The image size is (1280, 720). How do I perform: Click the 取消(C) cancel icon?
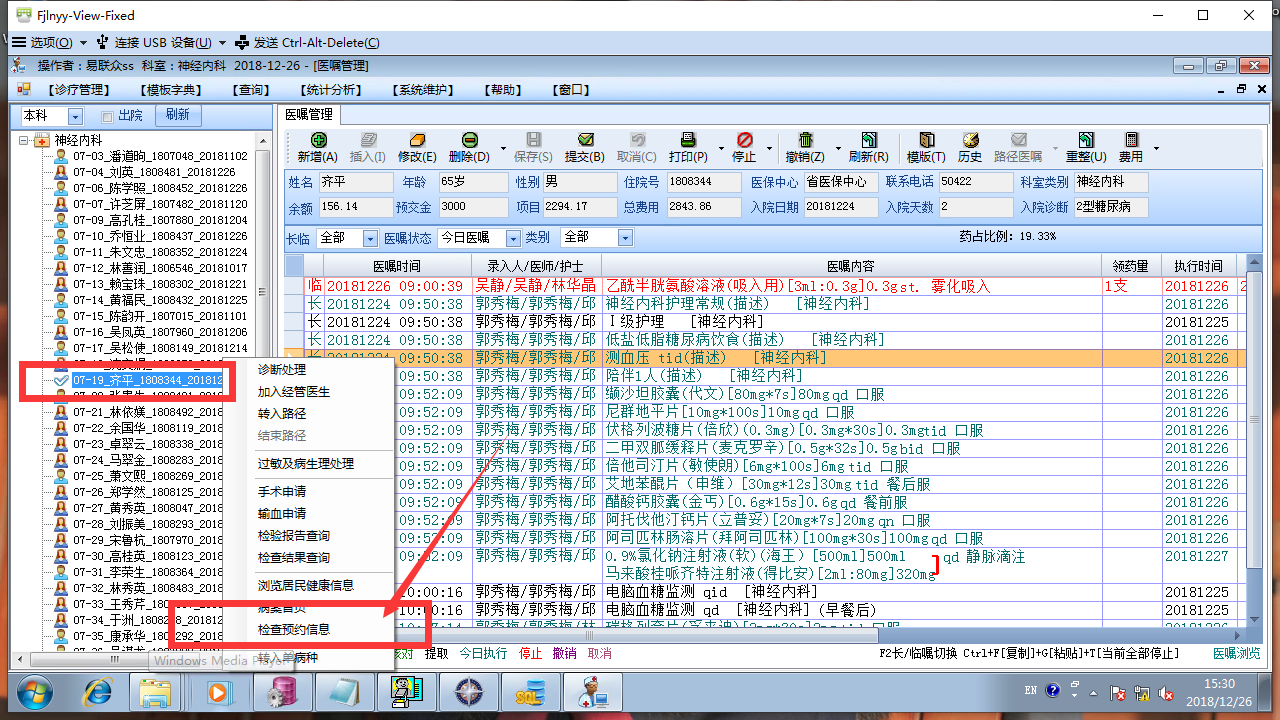point(636,141)
